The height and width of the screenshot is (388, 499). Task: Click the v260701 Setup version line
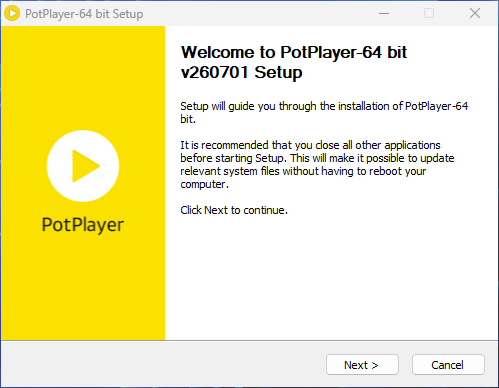241,72
